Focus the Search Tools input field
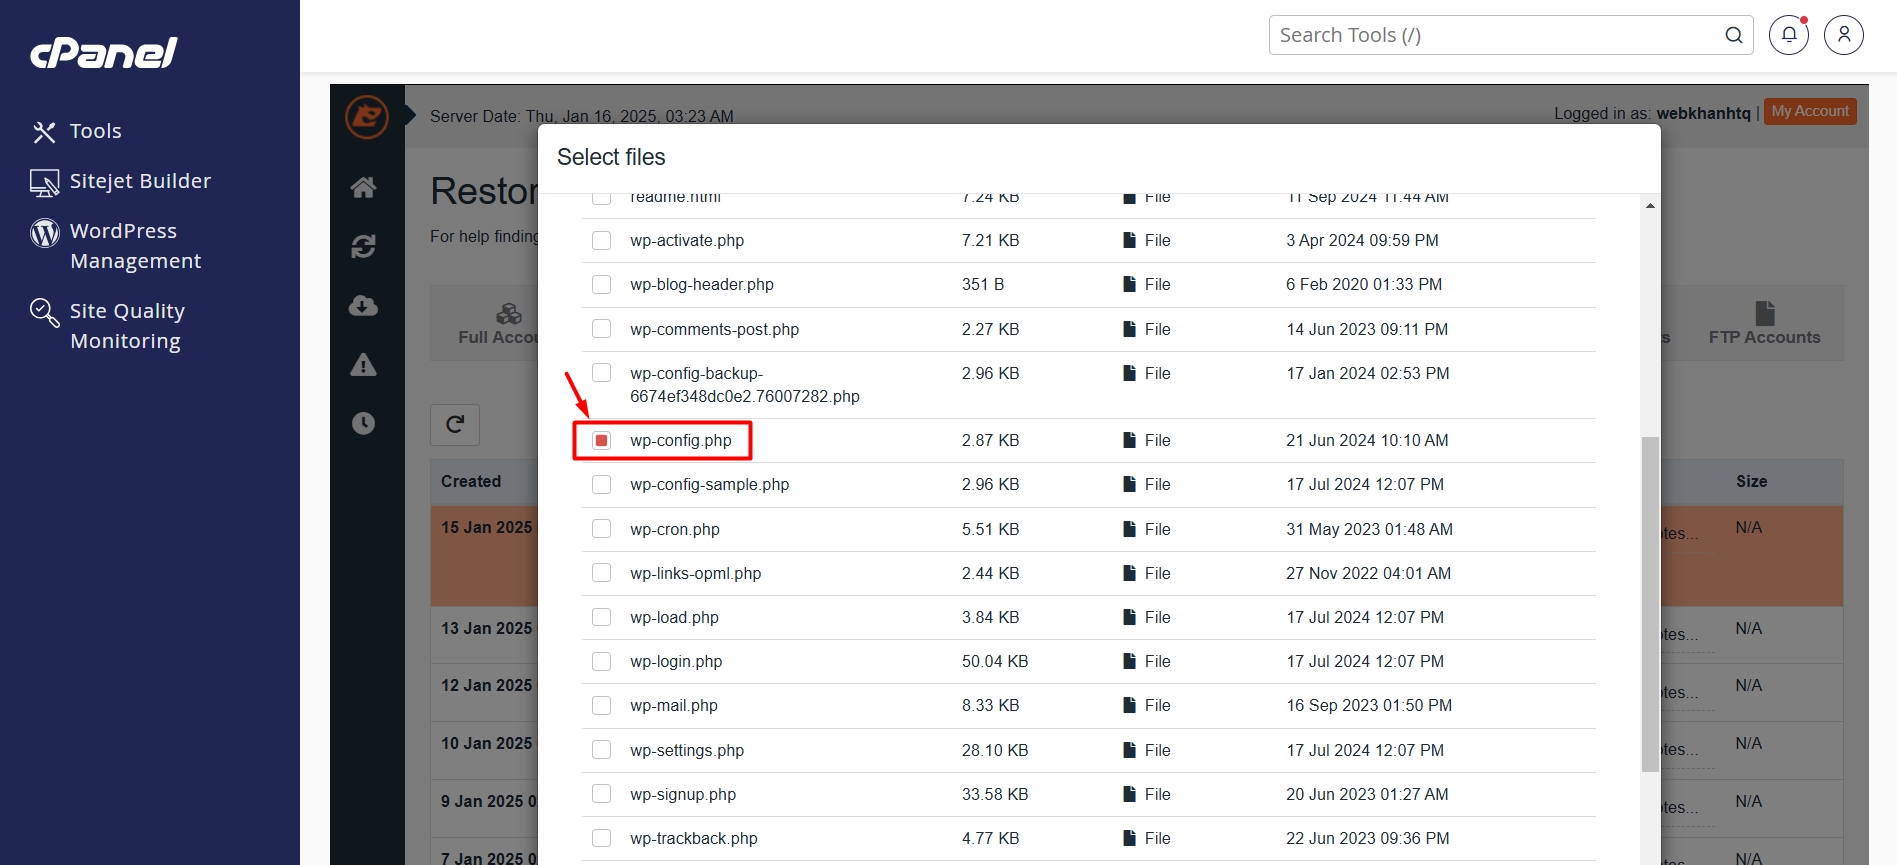The width and height of the screenshot is (1897, 865). [x=1495, y=35]
